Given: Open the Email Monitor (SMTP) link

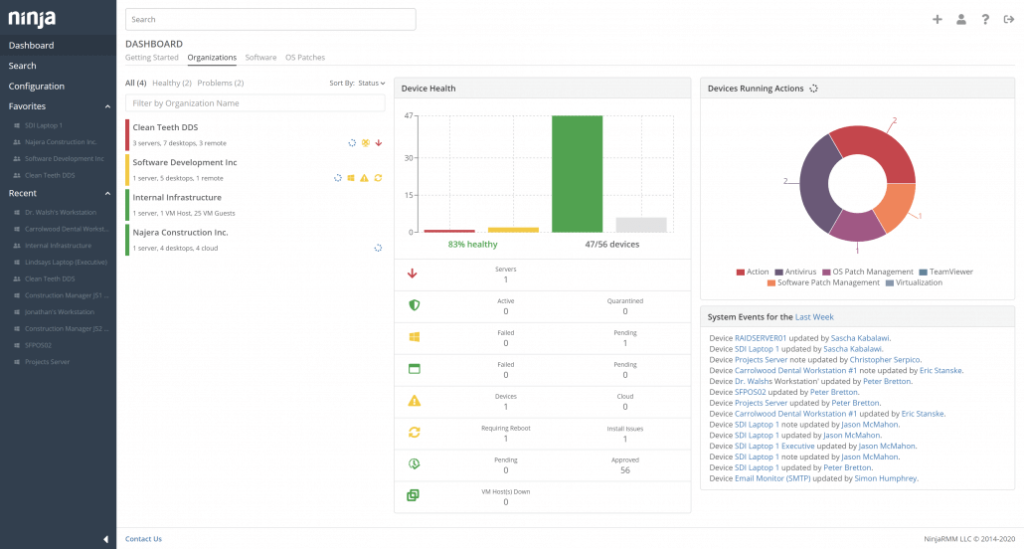Looking at the screenshot, I should [x=773, y=478].
